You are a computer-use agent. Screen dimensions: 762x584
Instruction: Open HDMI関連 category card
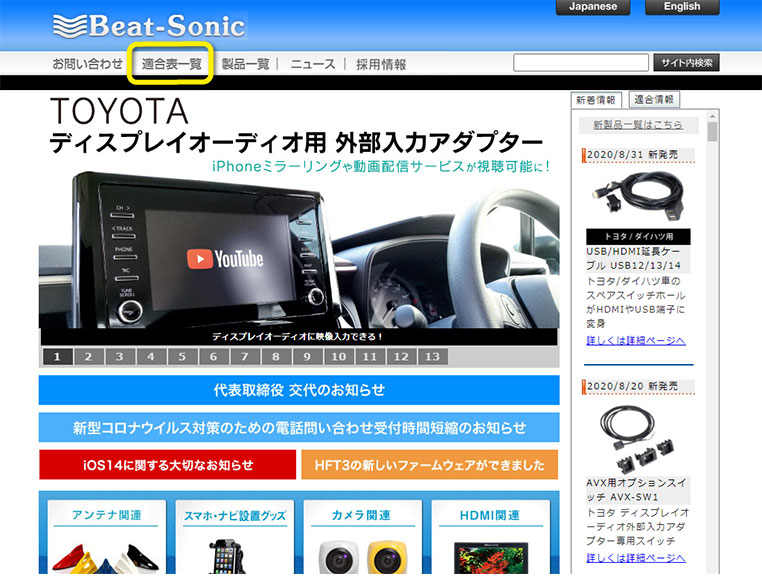pos(490,537)
